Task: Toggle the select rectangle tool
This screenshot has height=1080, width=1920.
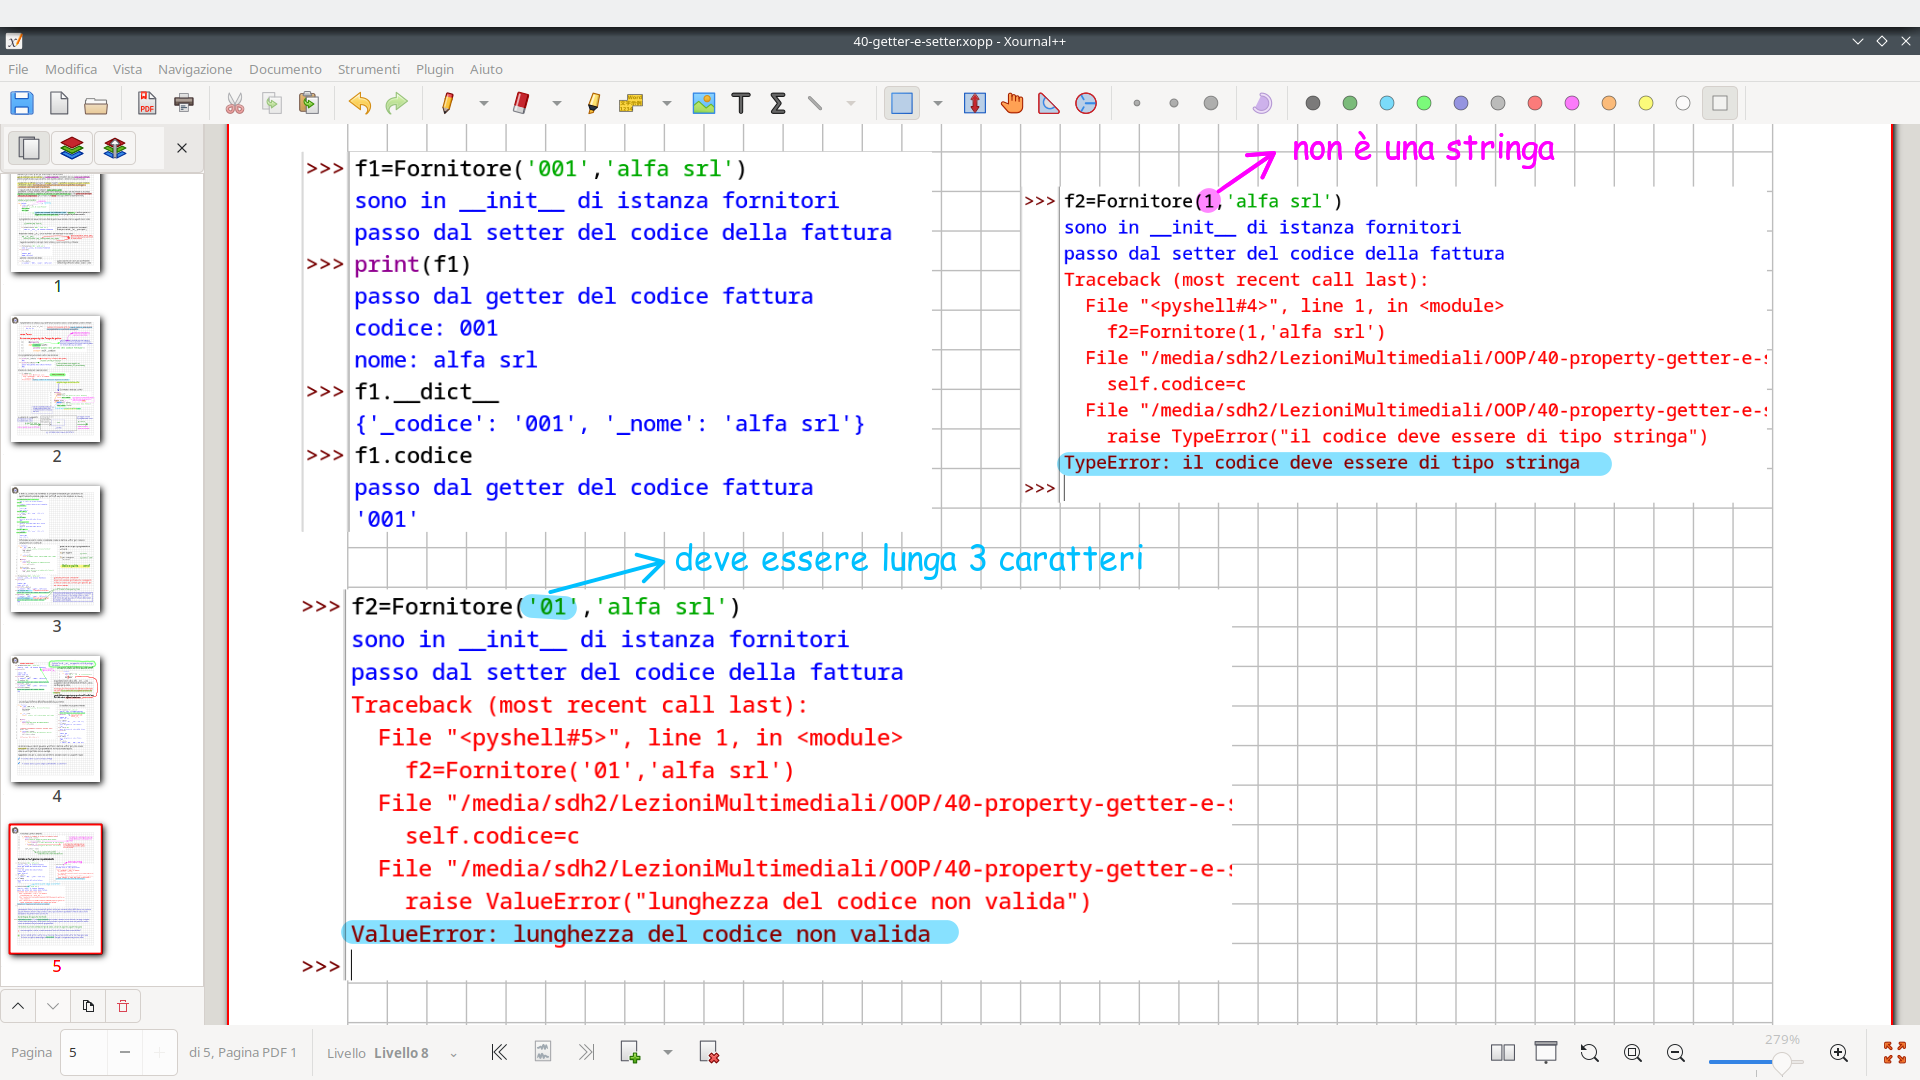Action: pyautogui.click(x=902, y=103)
